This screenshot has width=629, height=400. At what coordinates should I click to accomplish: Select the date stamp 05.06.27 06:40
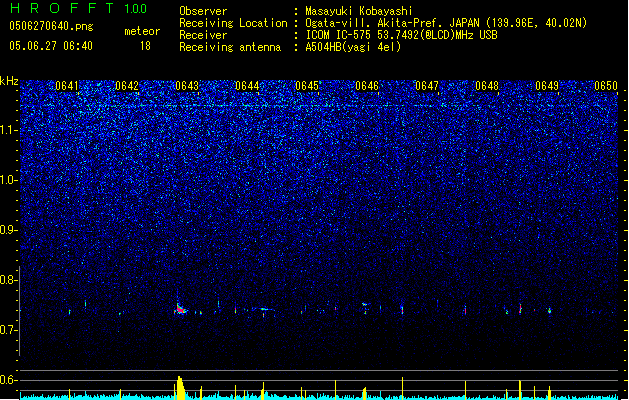click(x=51, y=46)
